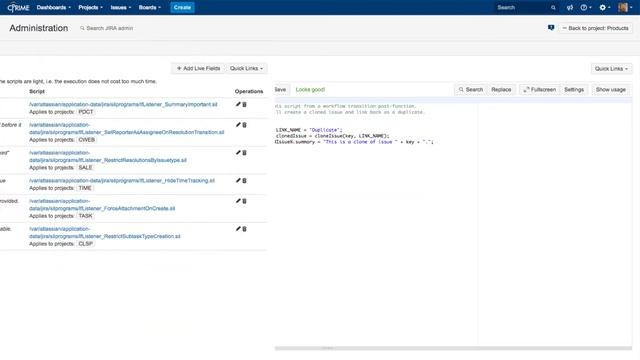Open the Dashboards dropdown menu
The height and width of the screenshot is (360, 640).
pyautogui.click(x=53, y=7)
